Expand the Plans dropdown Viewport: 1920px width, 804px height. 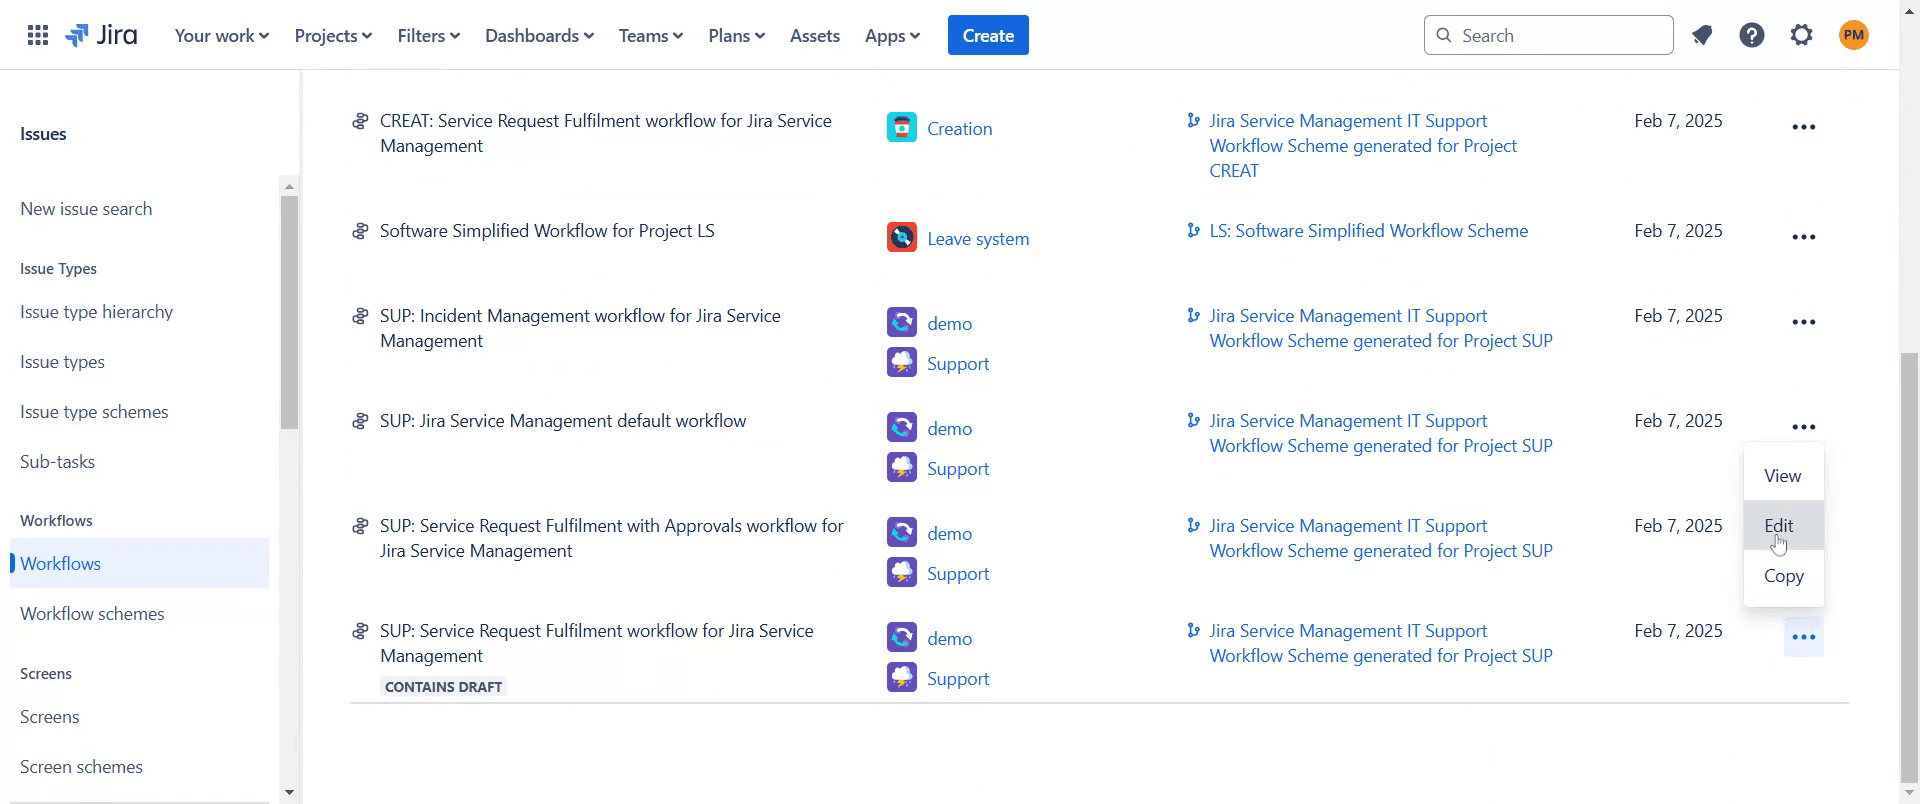click(737, 36)
